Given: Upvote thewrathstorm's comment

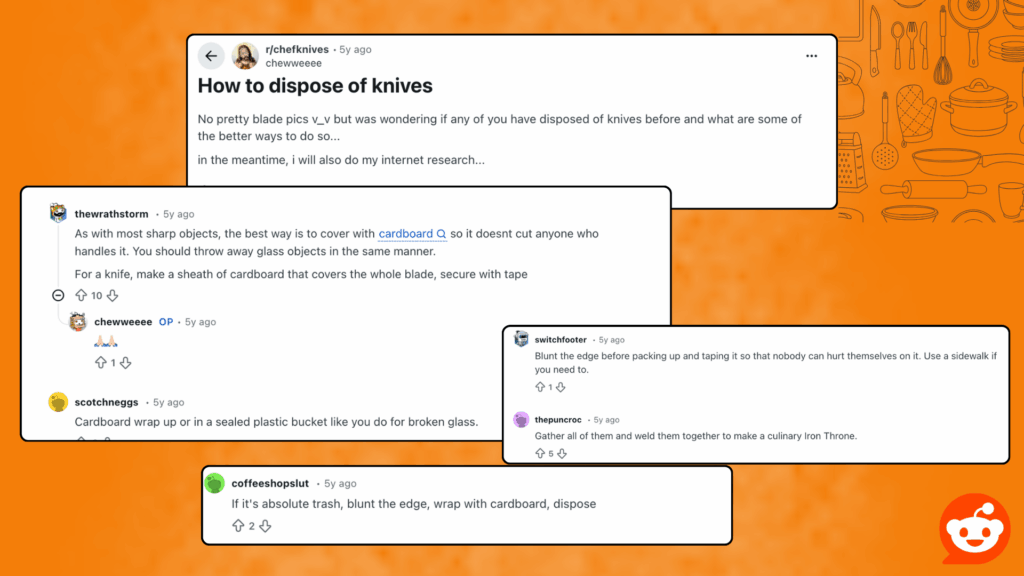Looking at the screenshot, I should pyautogui.click(x=82, y=295).
